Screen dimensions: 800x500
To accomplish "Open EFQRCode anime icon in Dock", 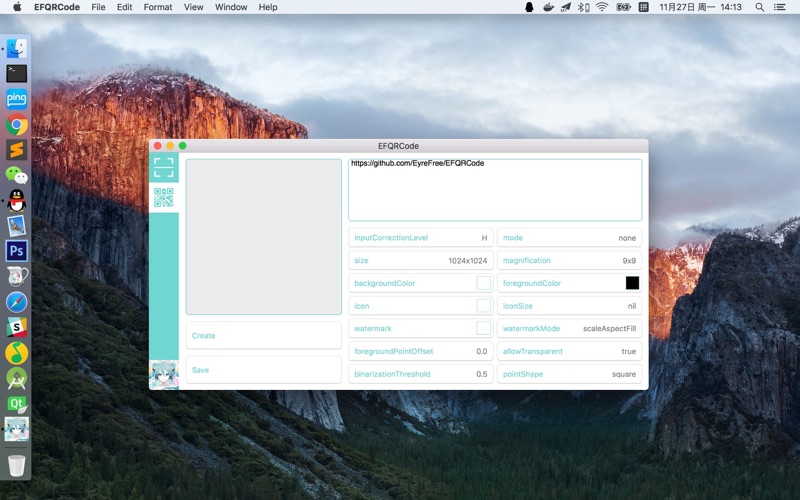I will coord(16,429).
